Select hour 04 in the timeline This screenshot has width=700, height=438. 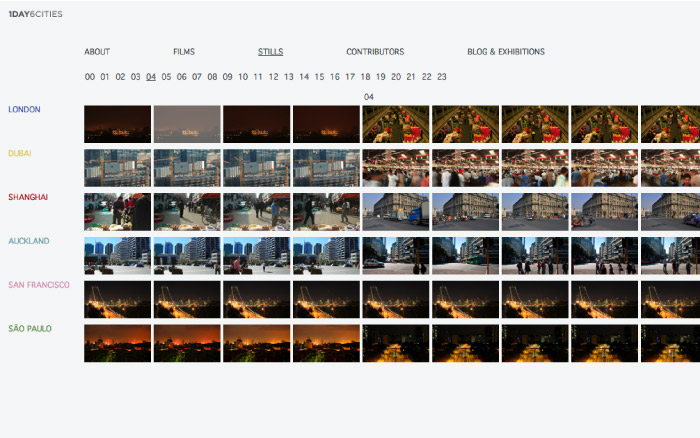coord(151,77)
